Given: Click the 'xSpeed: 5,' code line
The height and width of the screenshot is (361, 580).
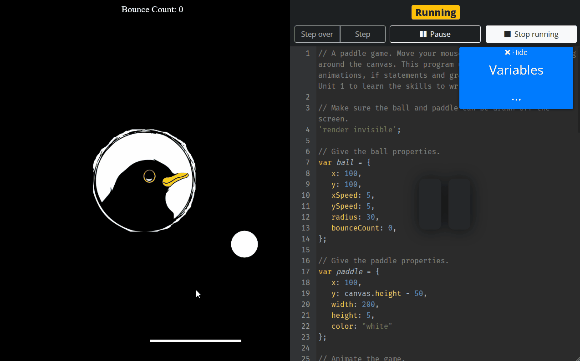Looking at the screenshot, I should 353,195.
